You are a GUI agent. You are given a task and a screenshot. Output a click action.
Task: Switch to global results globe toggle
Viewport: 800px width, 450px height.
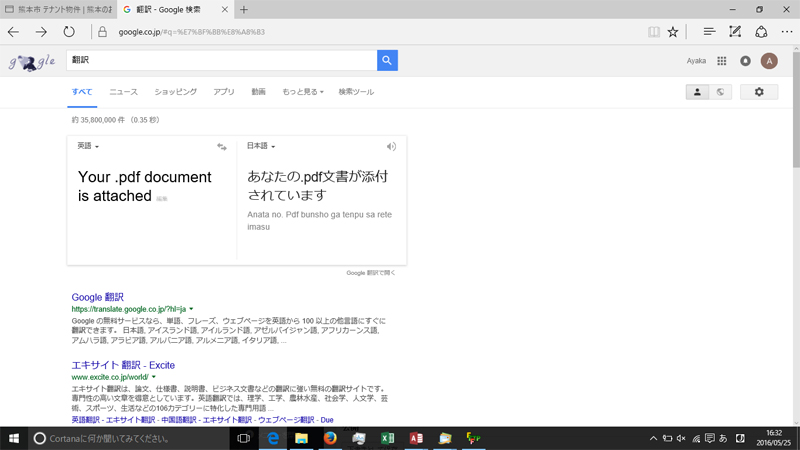click(x=720, y=92)
